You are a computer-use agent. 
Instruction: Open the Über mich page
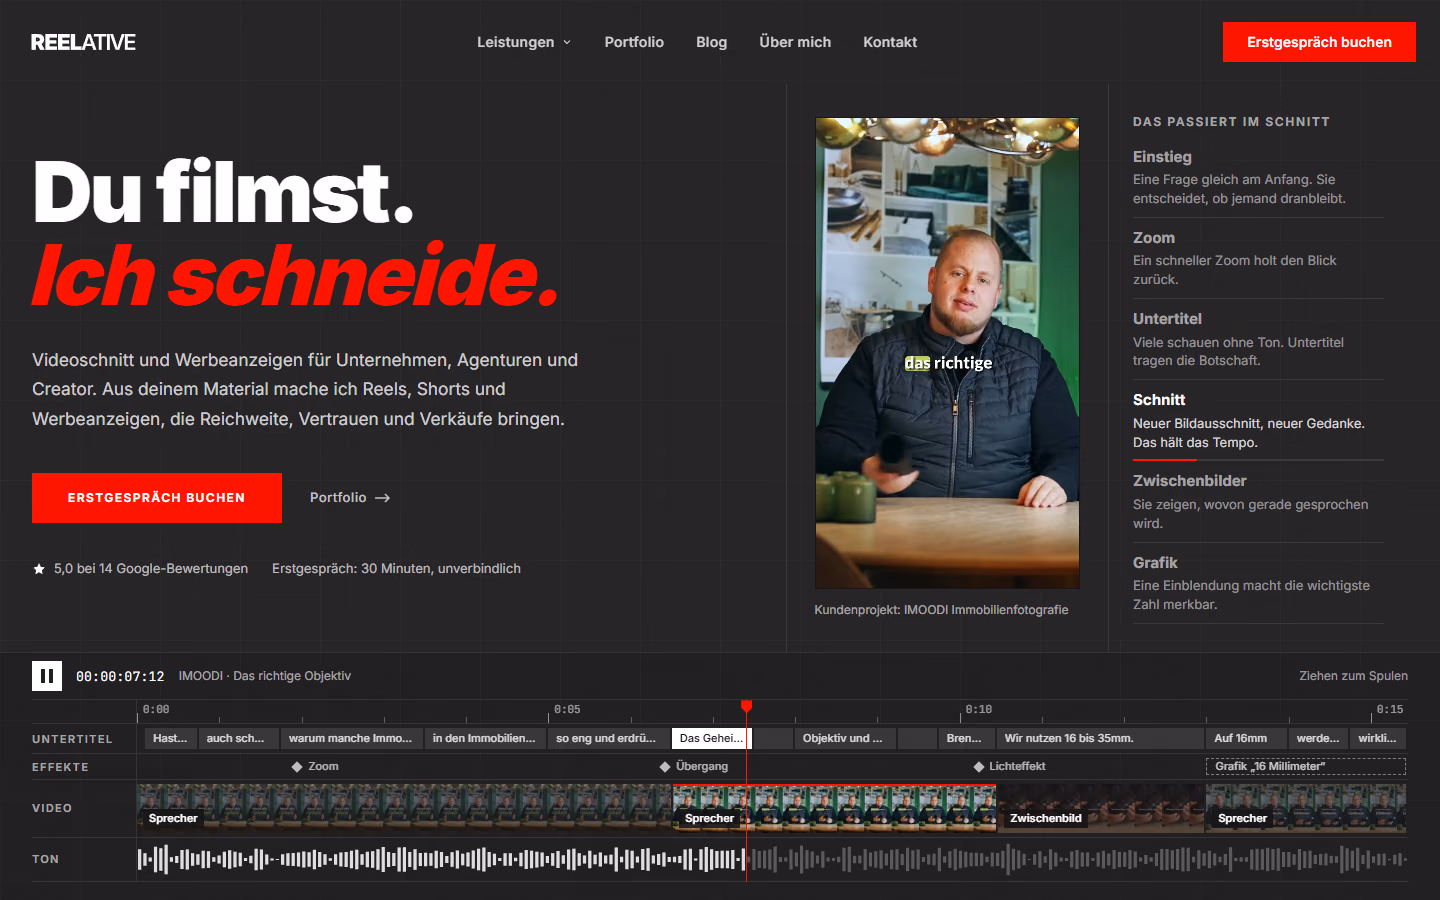click(795, 42)
